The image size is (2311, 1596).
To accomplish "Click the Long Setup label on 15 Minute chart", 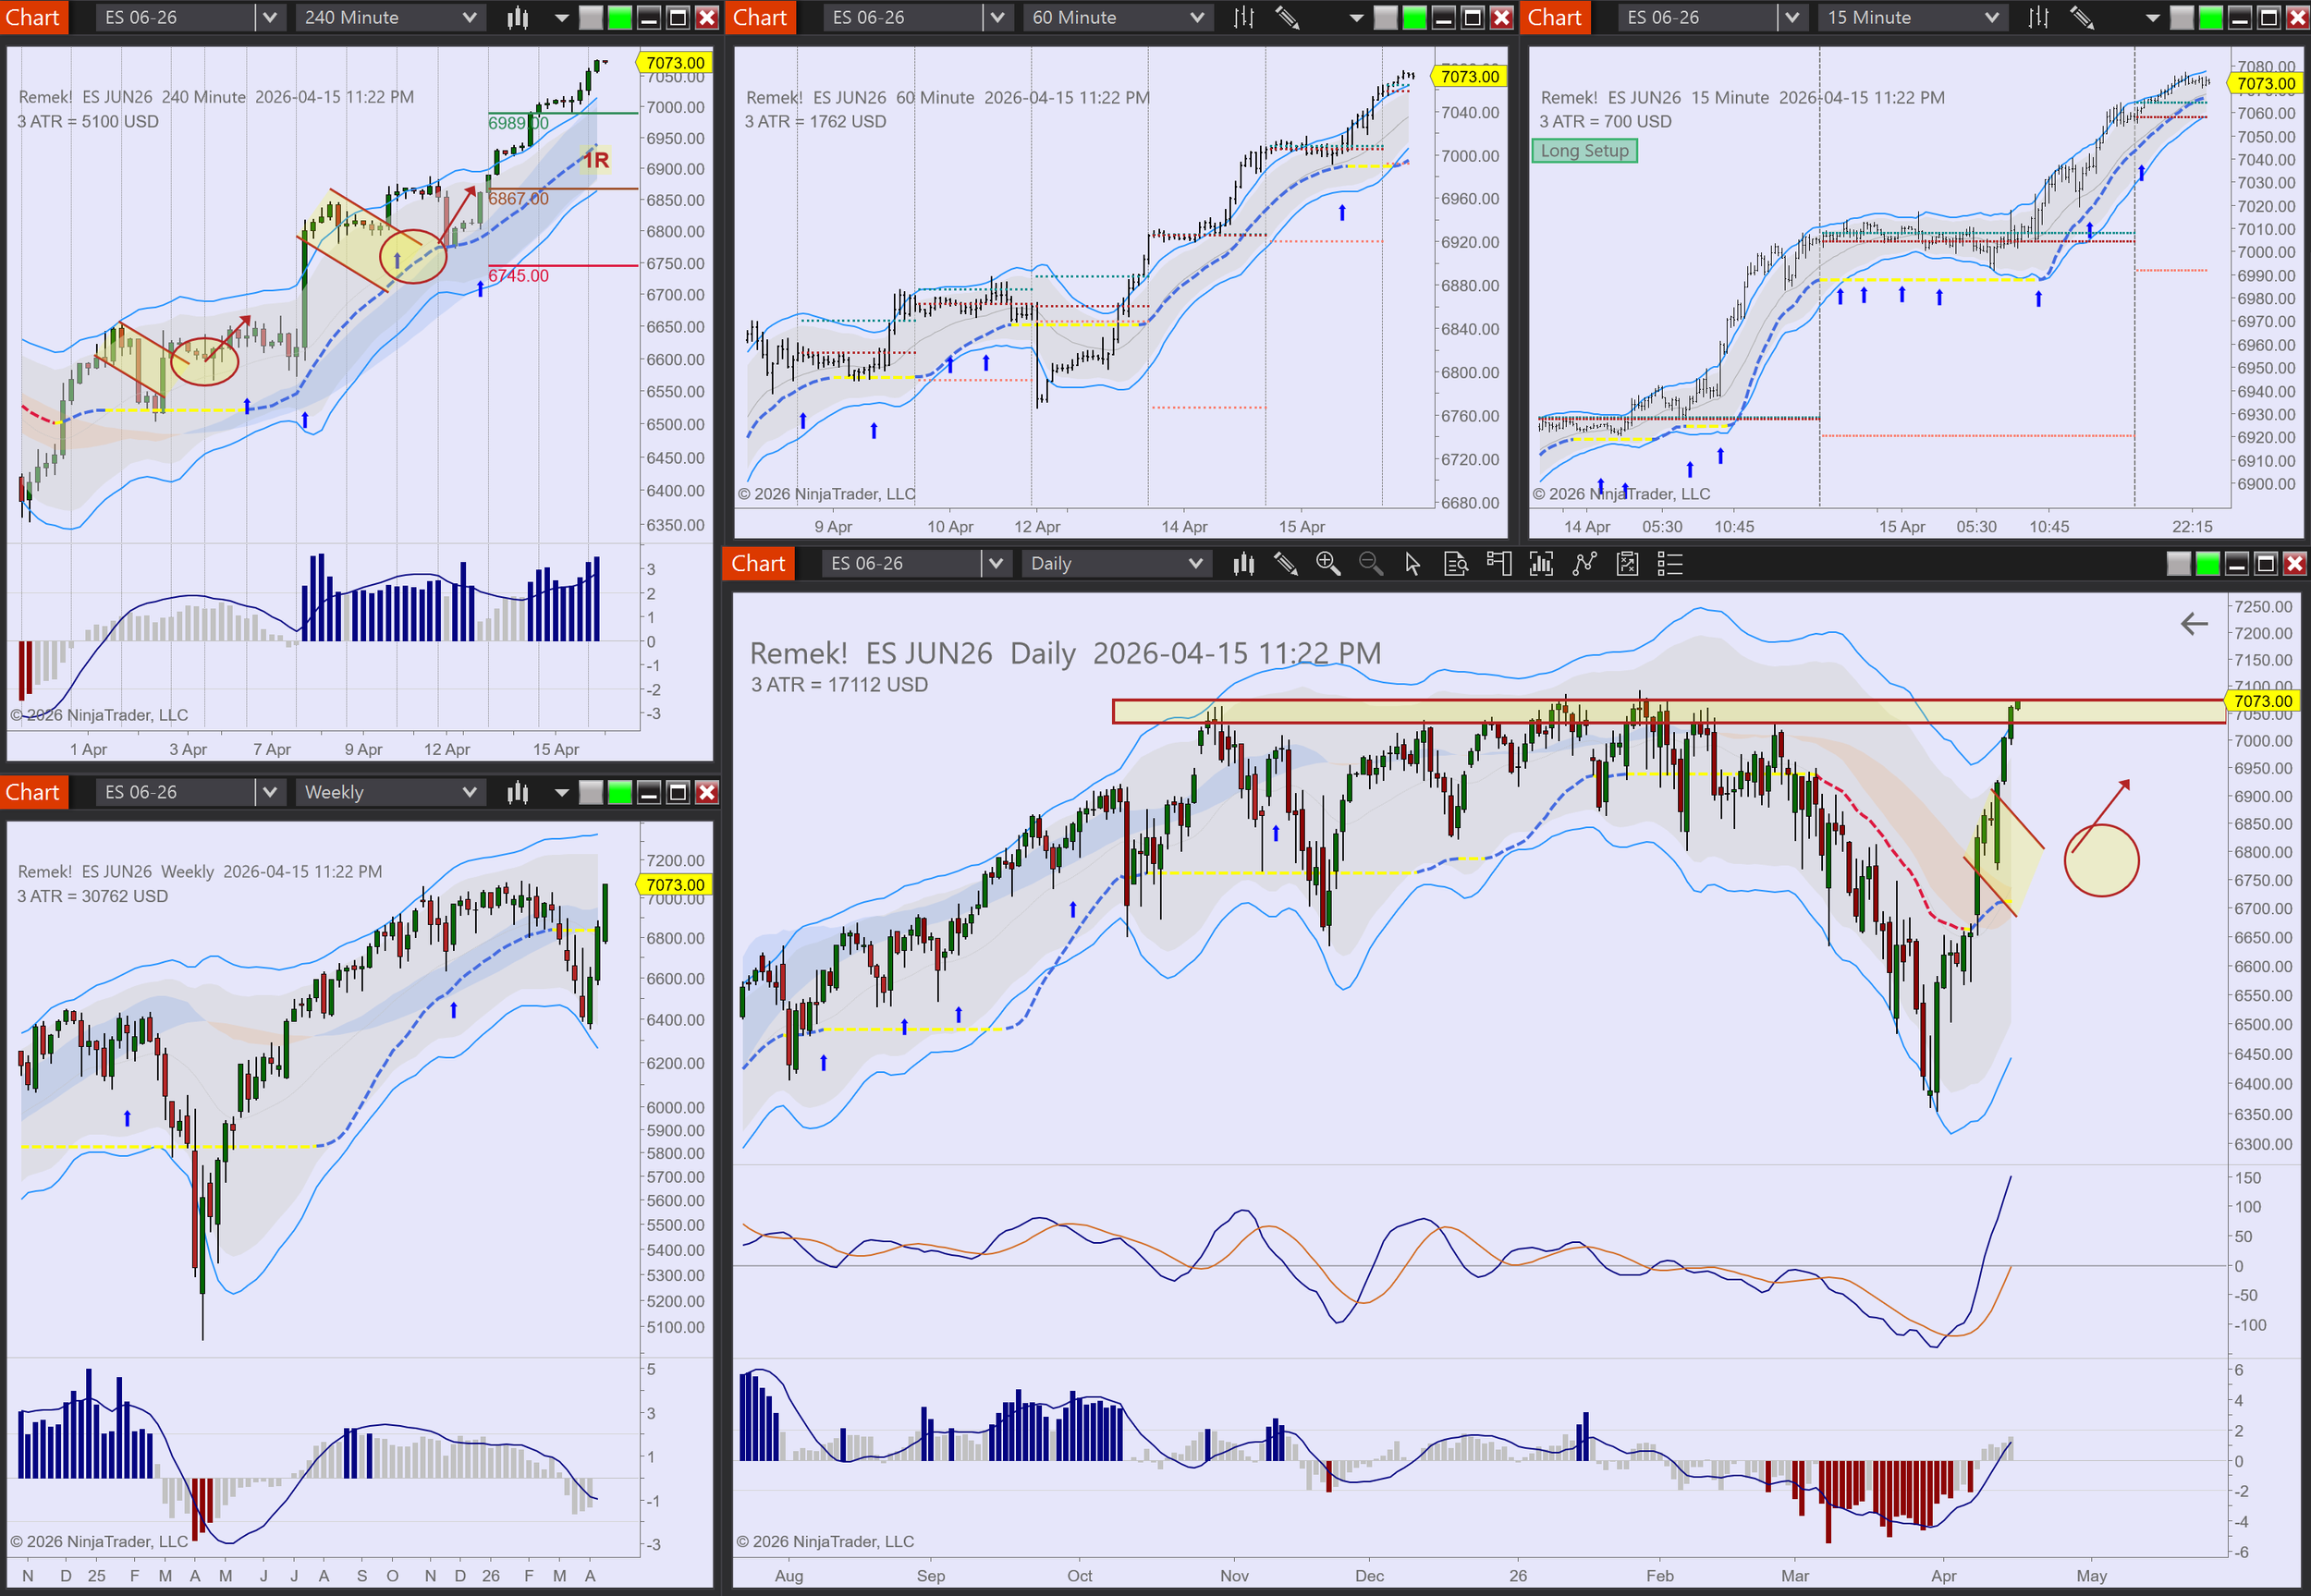I will pyautogui.click(x=1584, y=151).
